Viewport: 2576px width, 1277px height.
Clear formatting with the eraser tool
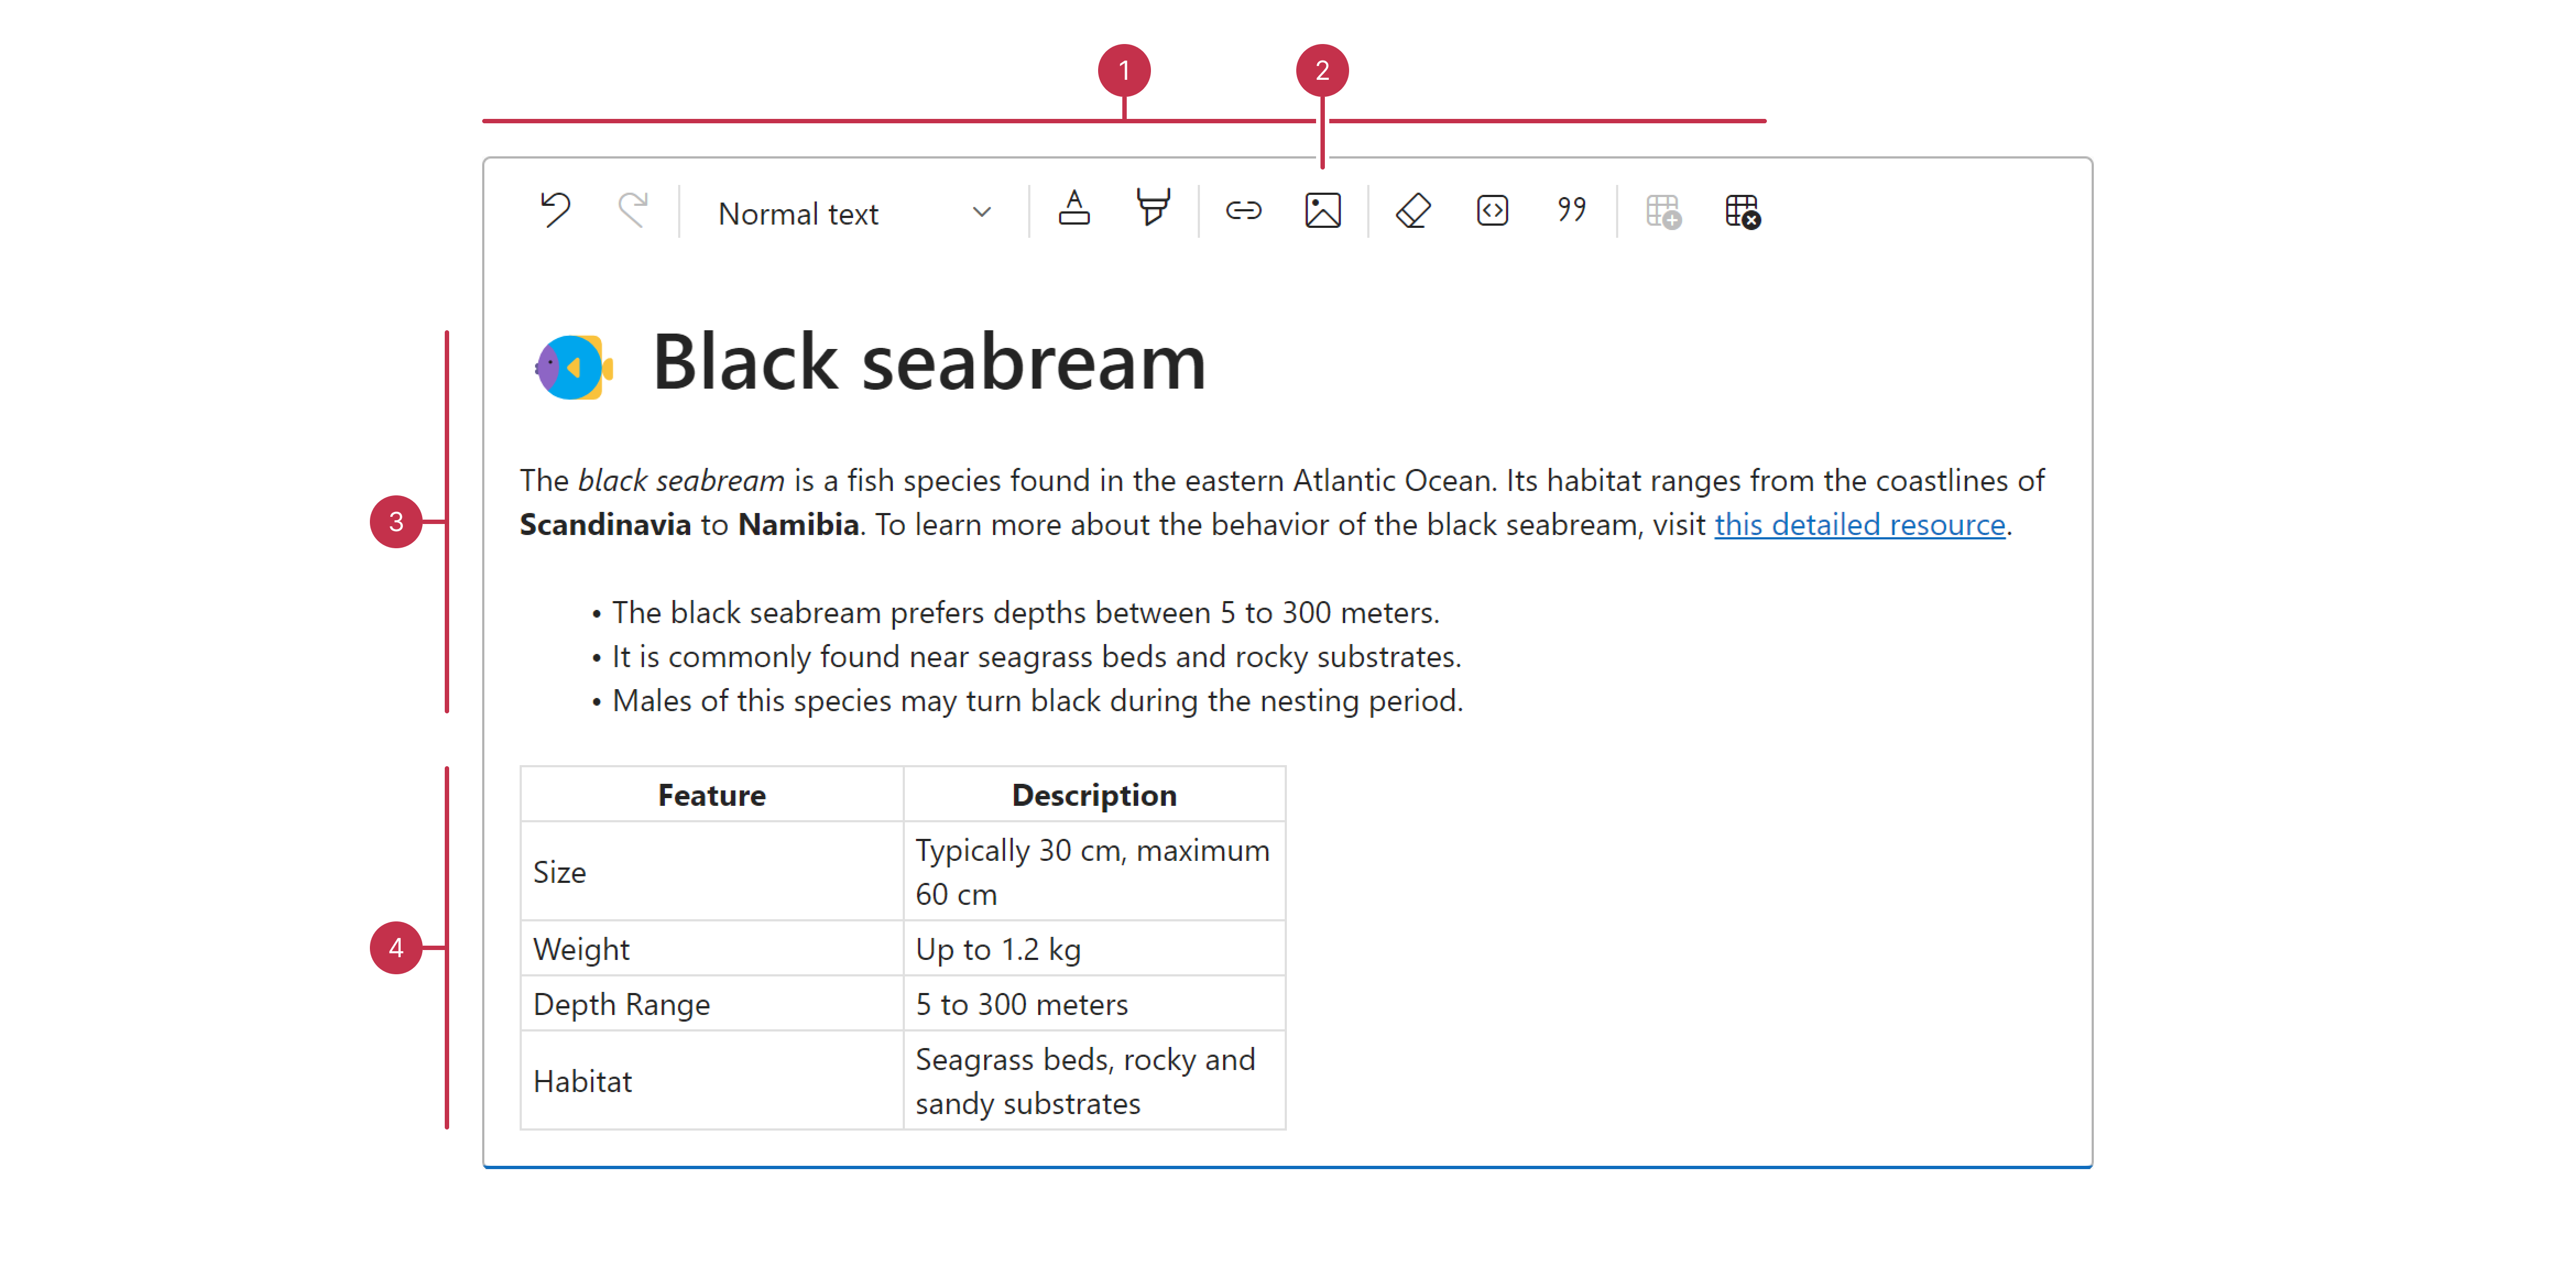1412,211
